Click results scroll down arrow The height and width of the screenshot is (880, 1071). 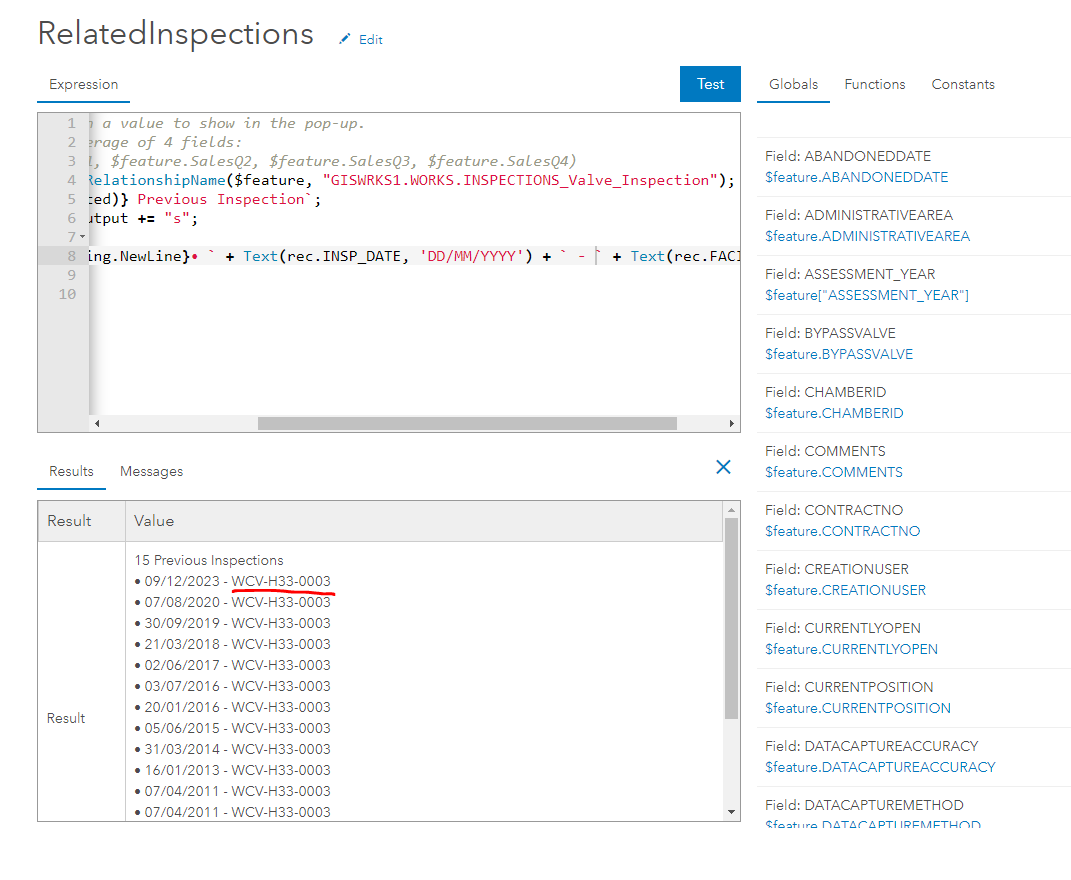pos(731,811)
